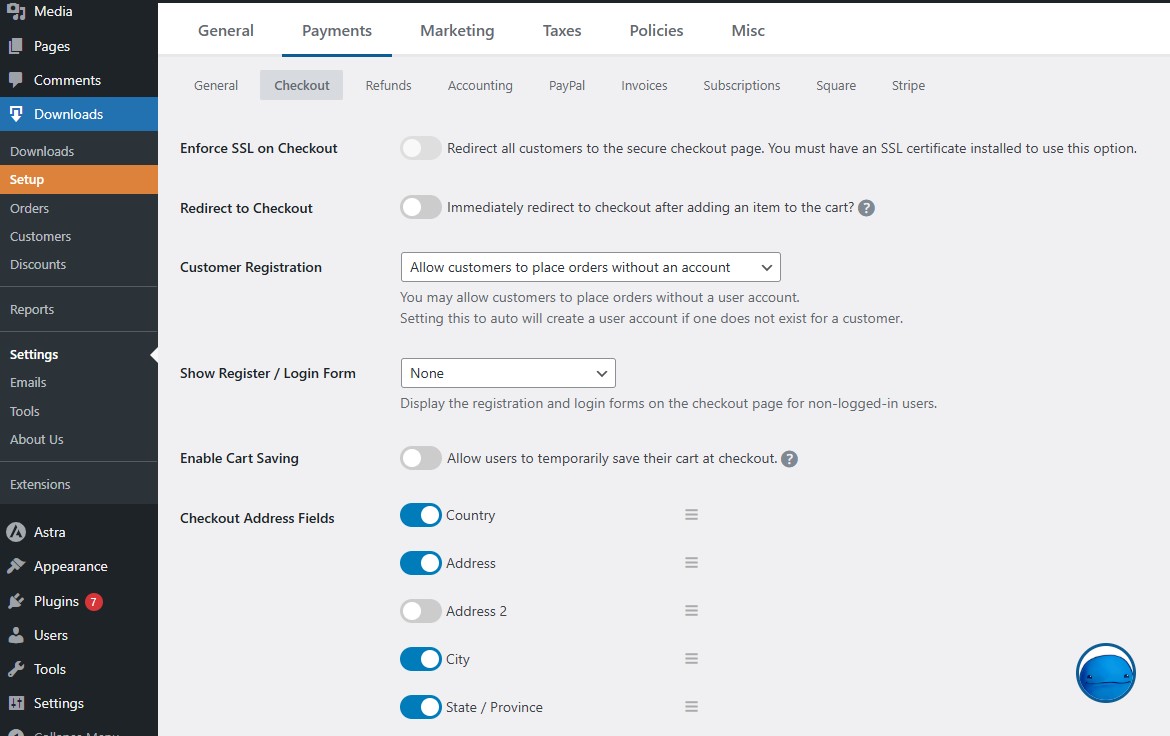1170x736 pixels.
Task: Disable the City address field toggle
Action: click(x=421, y=659)
